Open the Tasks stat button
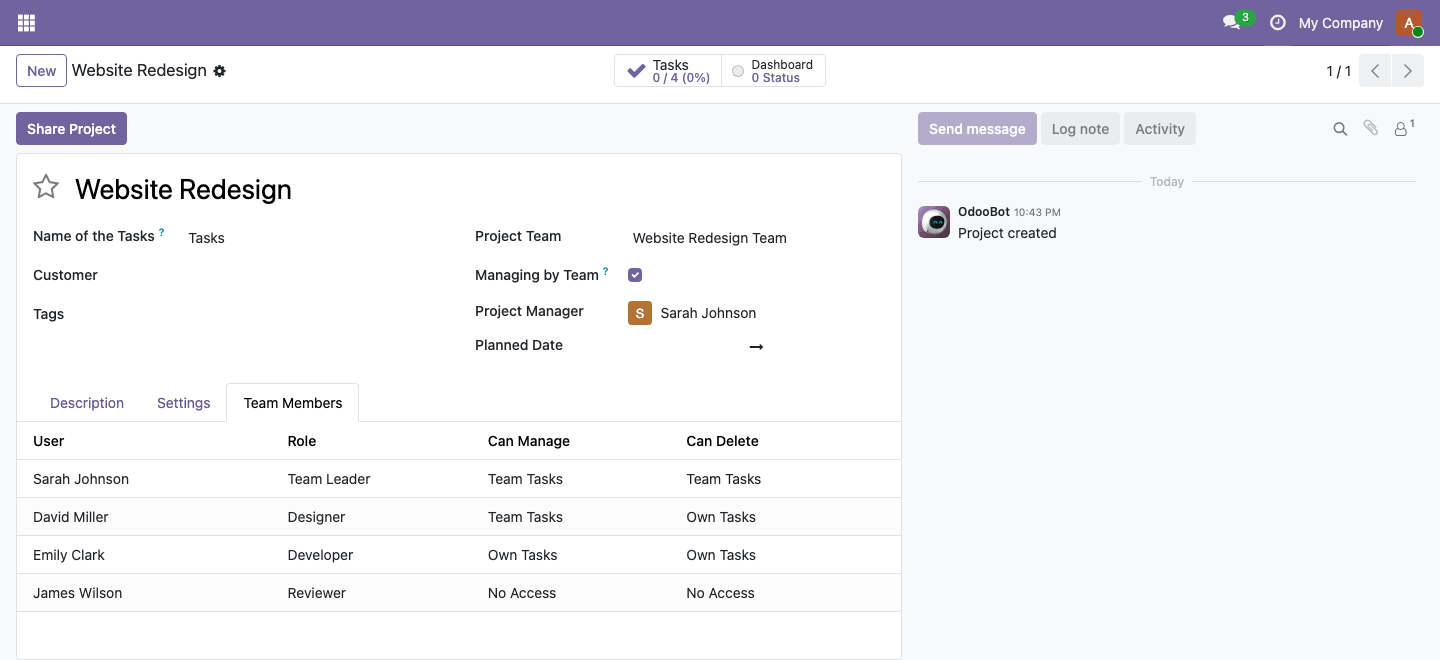The width and height of the screenshot is (1440, 660). pyautogui.click(x=668, y=71)
